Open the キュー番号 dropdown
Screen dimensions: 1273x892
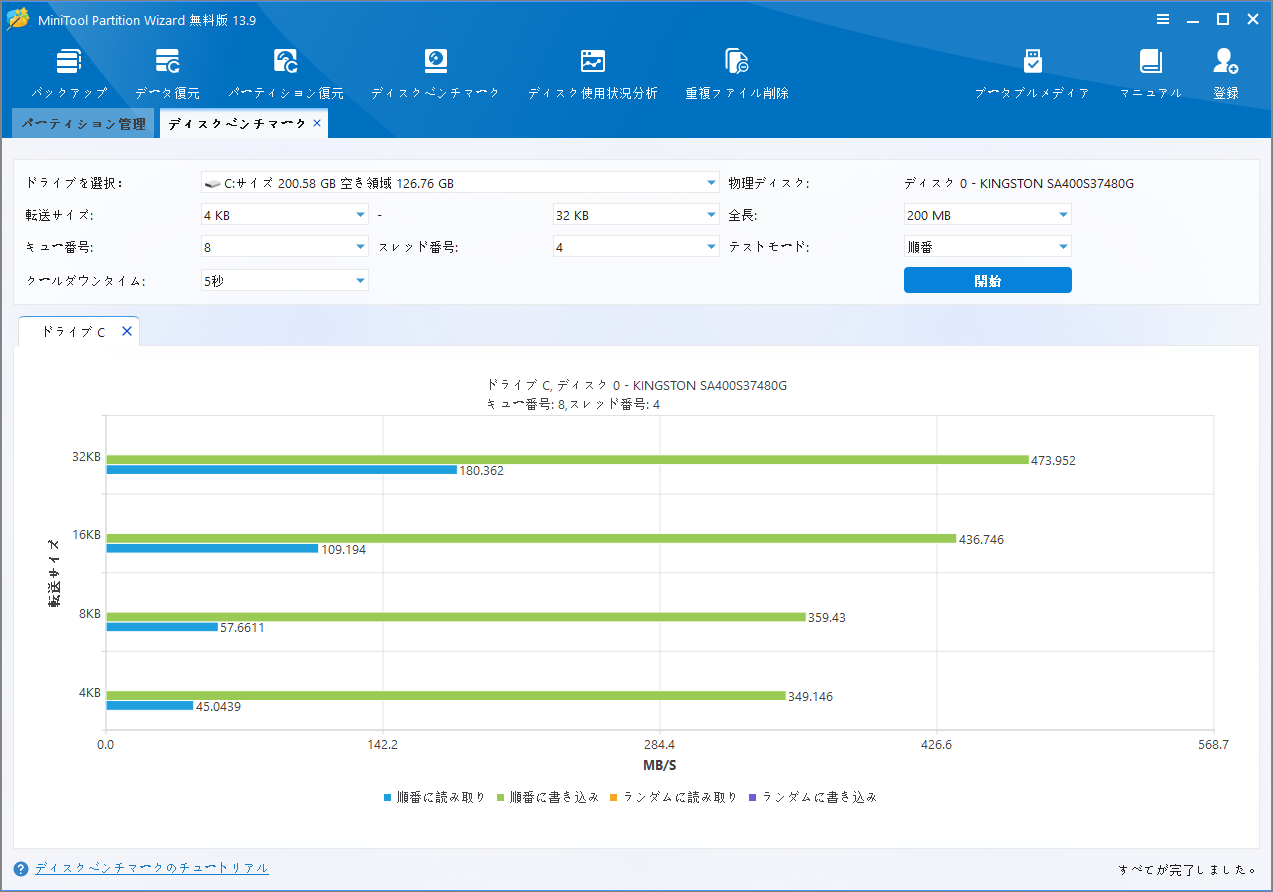(284, 246)
